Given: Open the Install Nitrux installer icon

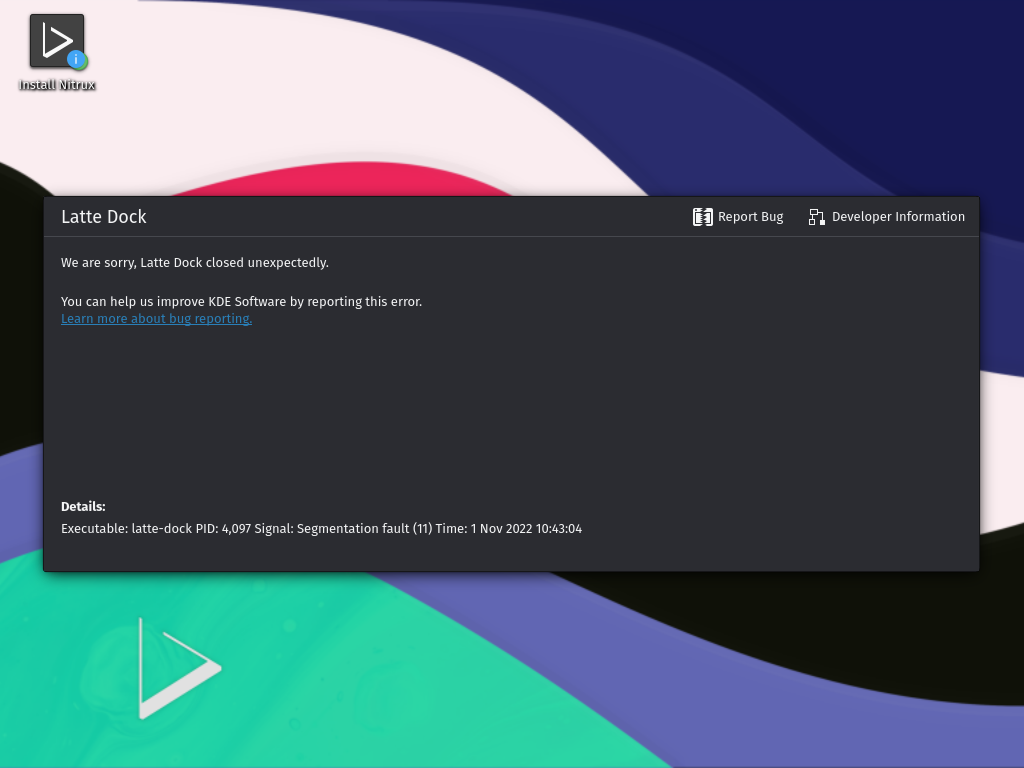Looking at the screenshot, I should [x=55, y=40].
